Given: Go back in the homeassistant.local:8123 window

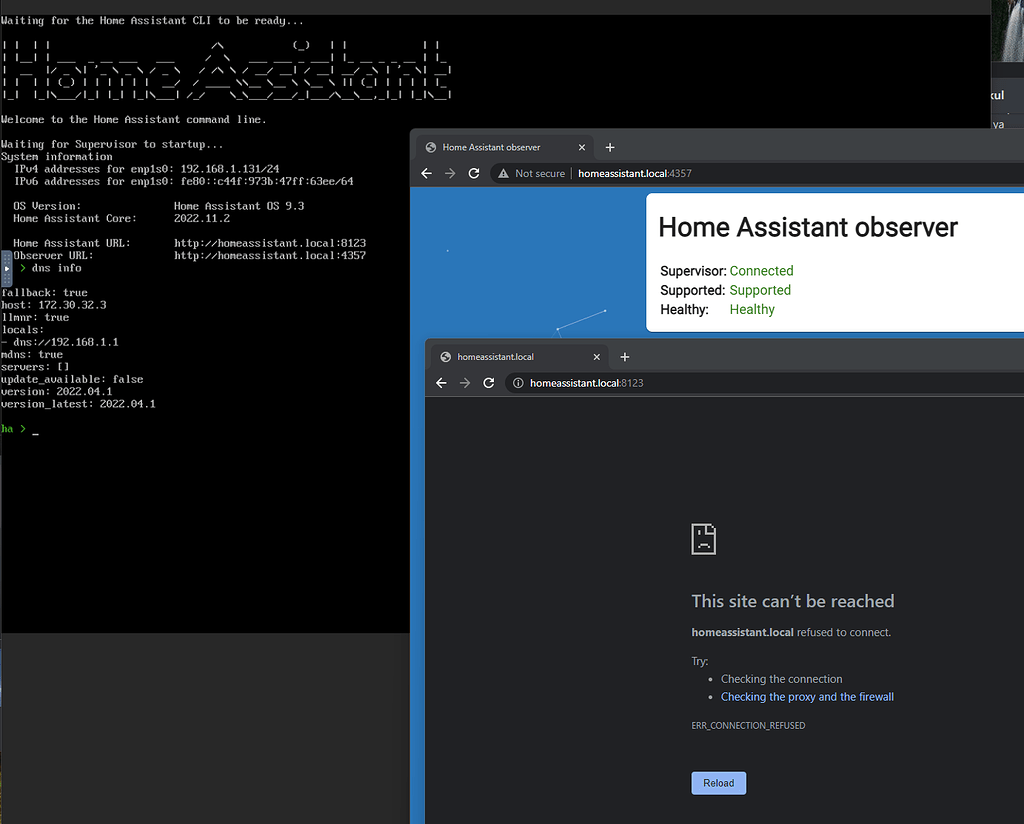Looking at the screenshot, I should (x=441, y=383).
